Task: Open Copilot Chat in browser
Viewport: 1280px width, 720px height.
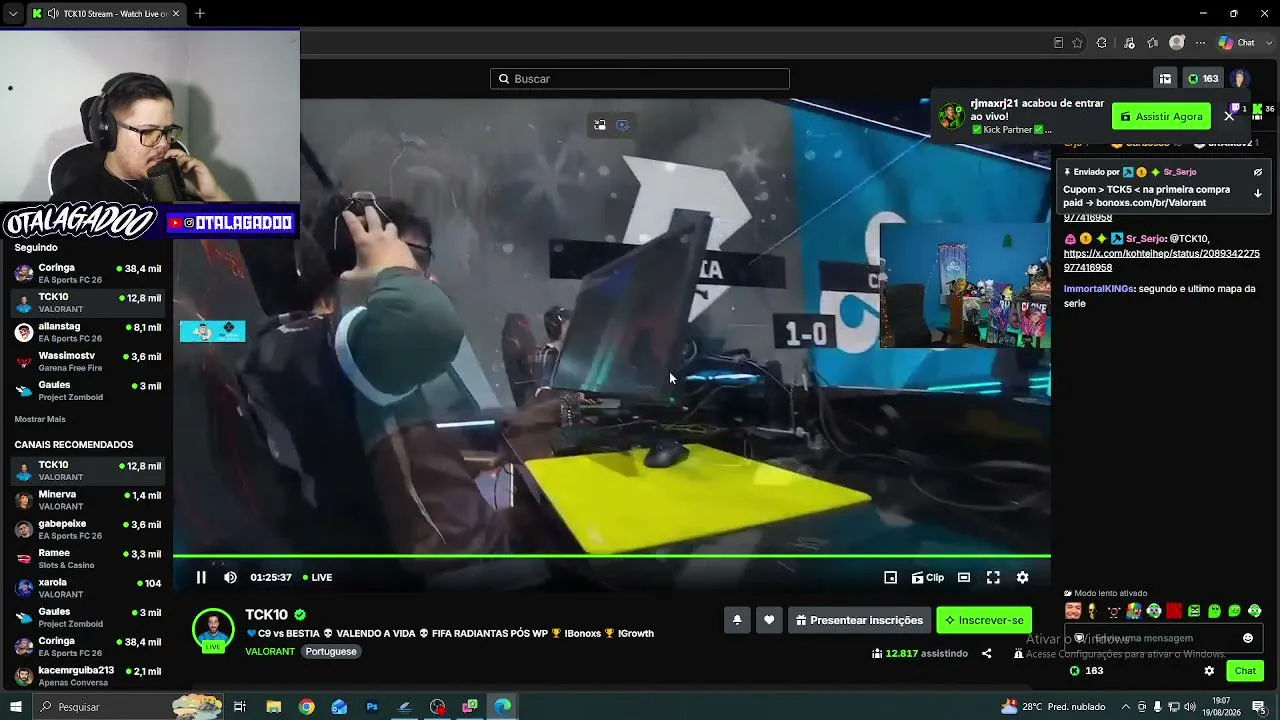Action: [1236, 43]
